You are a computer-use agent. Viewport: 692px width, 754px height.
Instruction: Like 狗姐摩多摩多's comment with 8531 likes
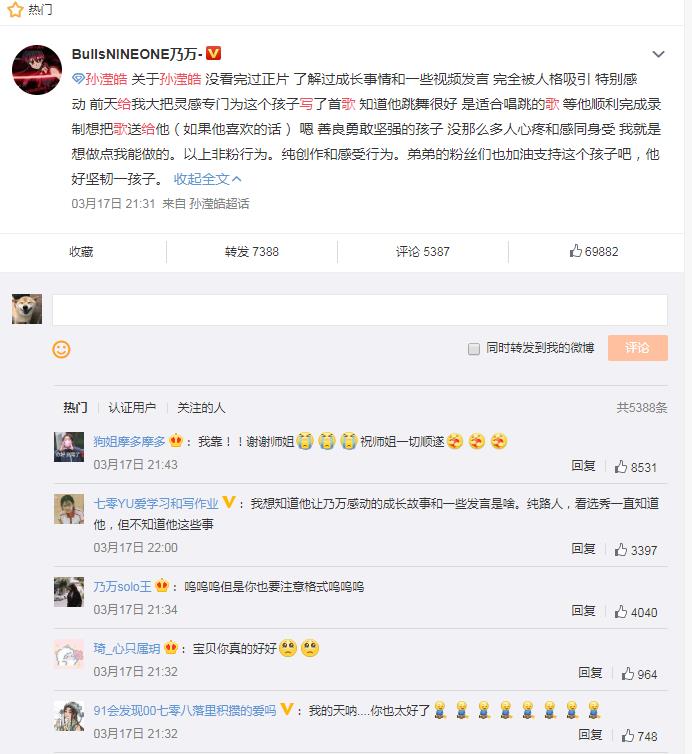coord(635,467)
